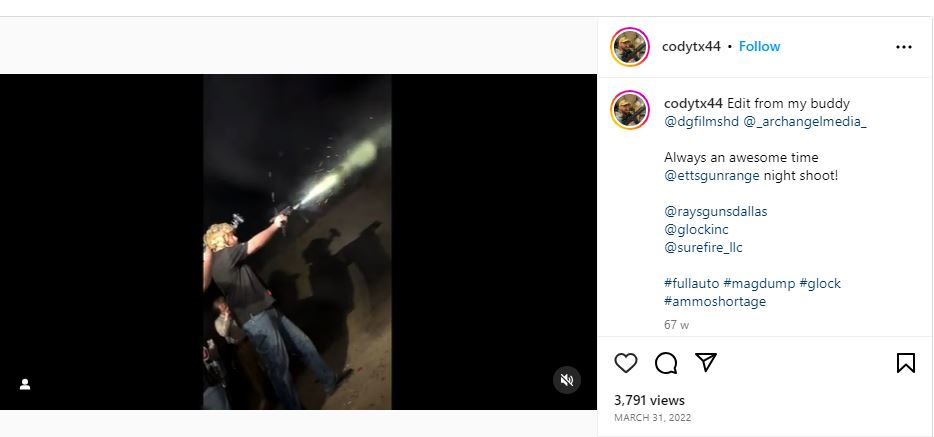The height and width of the screenshot is (437, 934).
Task: Open the @ettsgunrange mention
Action: coord(712,176)
